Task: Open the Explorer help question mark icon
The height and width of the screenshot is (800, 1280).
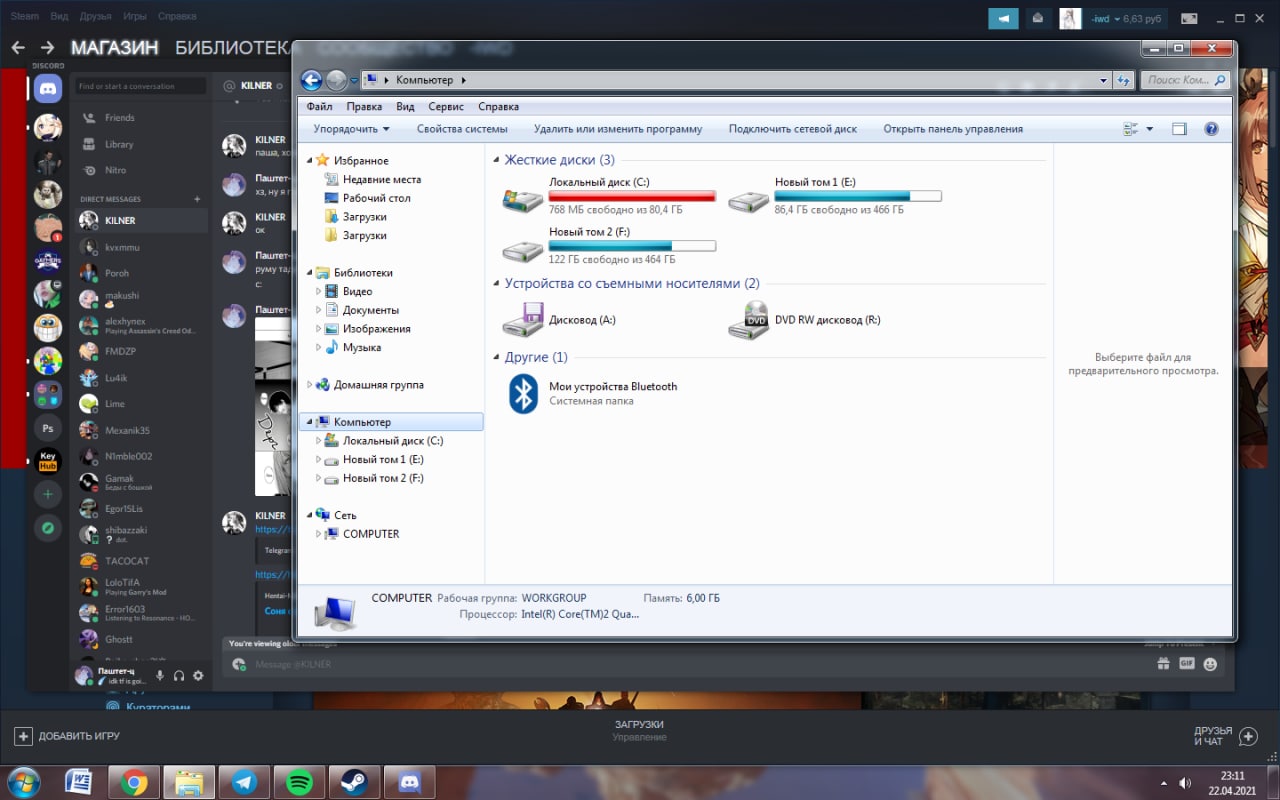Action: 1211,129
